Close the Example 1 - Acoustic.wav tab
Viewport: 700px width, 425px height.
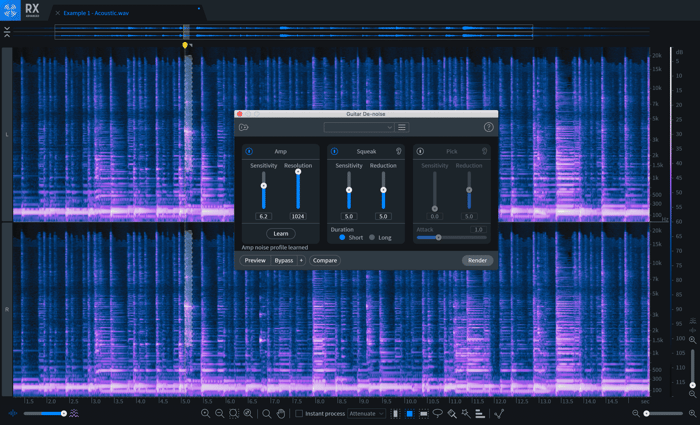point(58,13)
